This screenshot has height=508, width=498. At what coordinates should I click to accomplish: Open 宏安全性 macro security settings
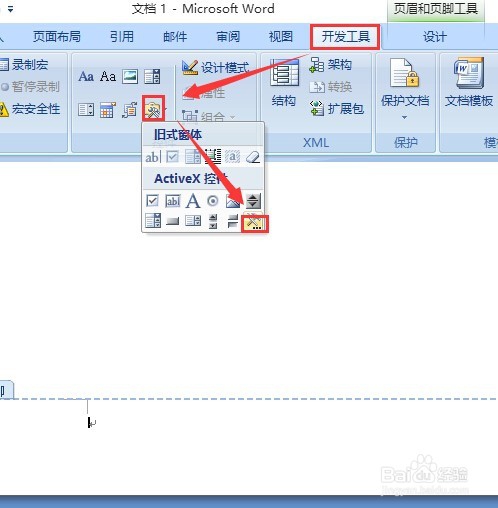(x=30, y=109)
